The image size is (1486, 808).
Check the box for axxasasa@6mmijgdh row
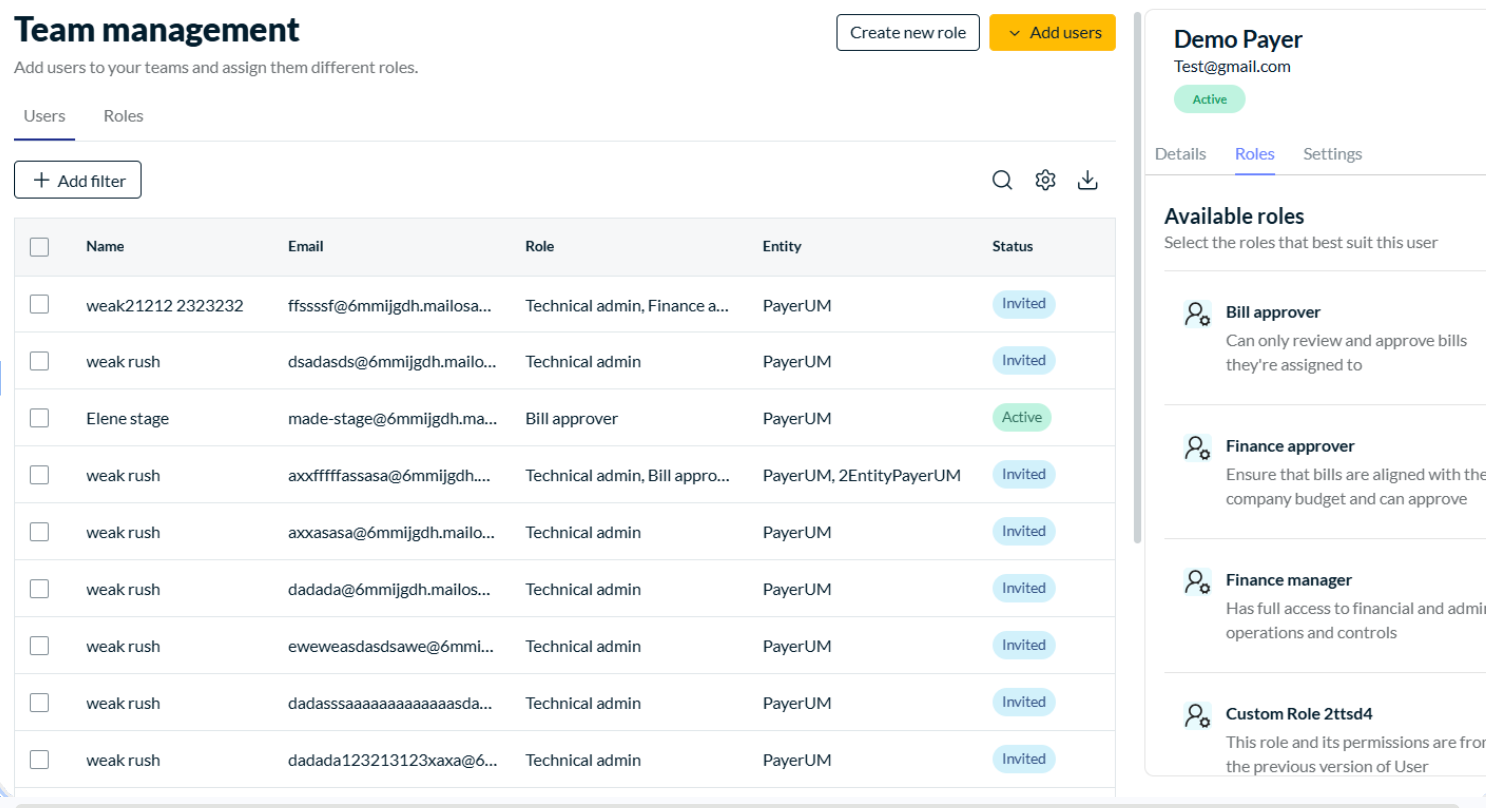coord(39,532)
